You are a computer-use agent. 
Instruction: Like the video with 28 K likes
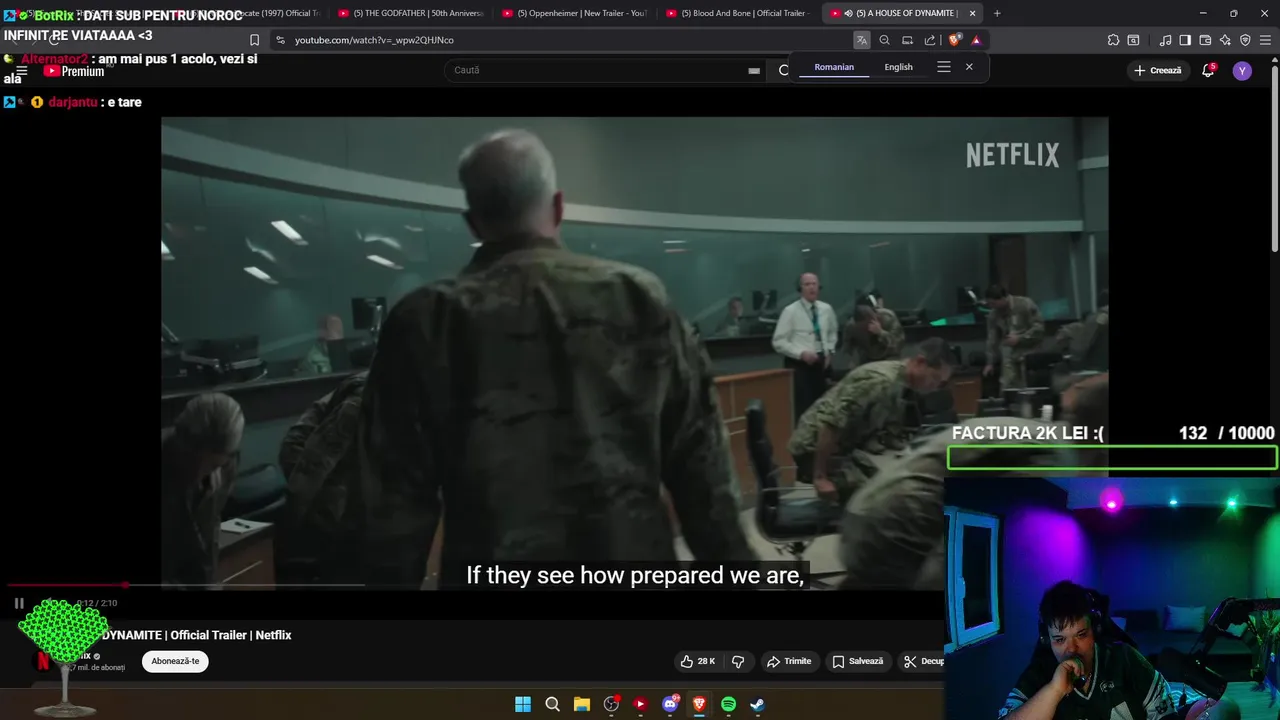pos(698,661)
